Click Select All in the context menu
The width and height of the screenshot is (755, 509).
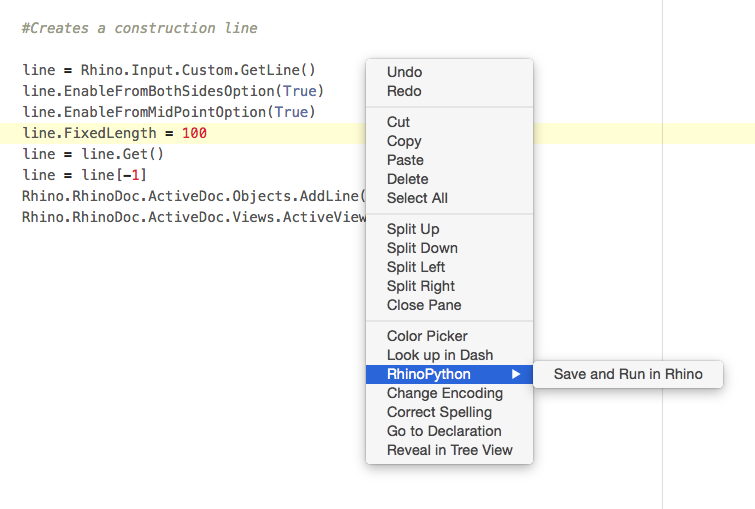pyautogui.click(x=449, y=198)
